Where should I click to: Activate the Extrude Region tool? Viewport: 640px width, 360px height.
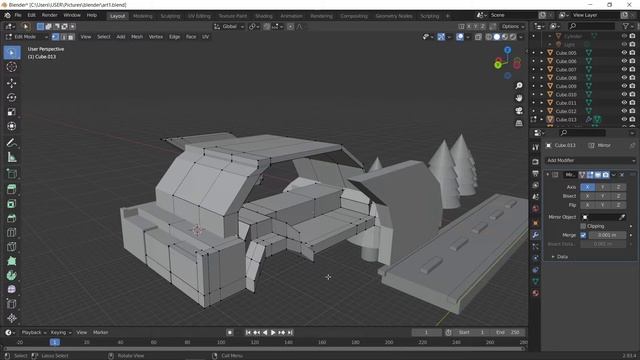coord(11,189)
